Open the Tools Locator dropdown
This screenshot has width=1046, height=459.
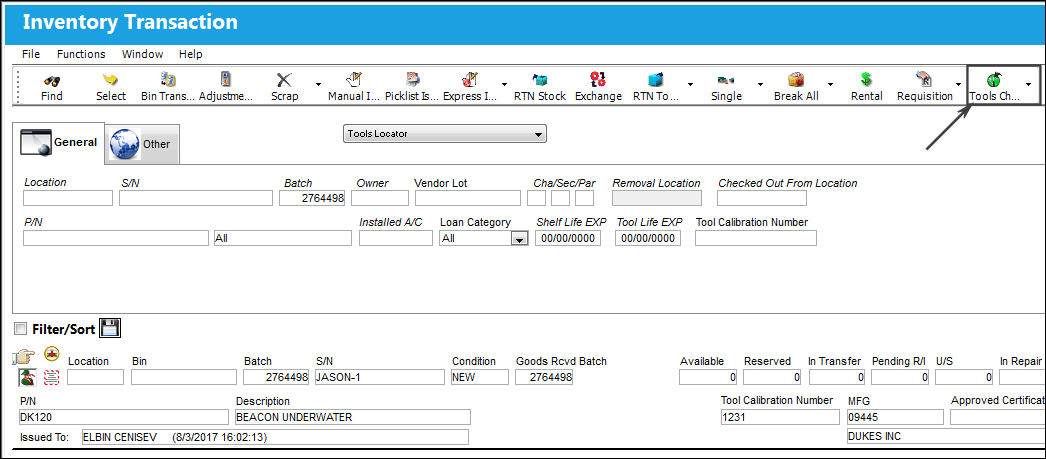coord(445,134)
